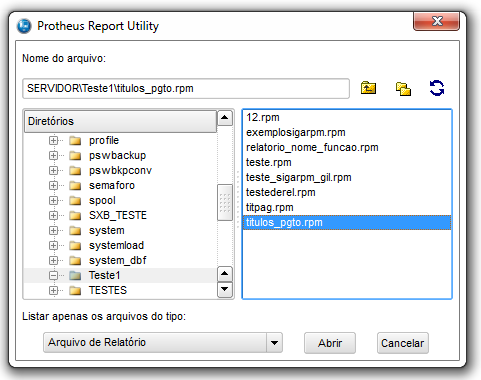
Task: Click the Cancelar button
Action: coord(403,343)
